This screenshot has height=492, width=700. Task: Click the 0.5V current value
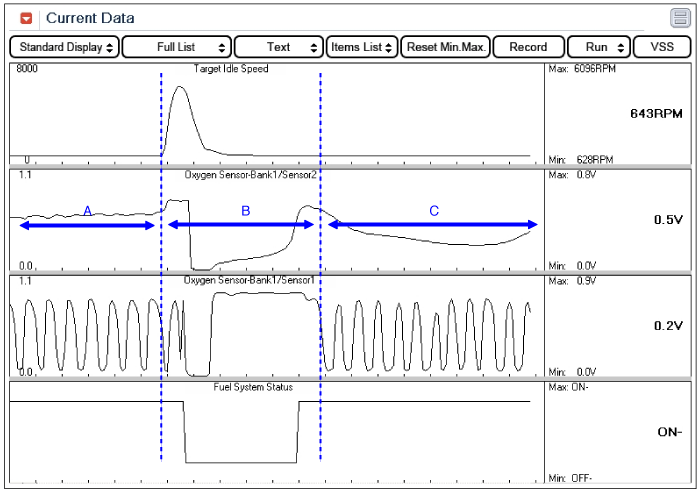click(x=668, y=220)
